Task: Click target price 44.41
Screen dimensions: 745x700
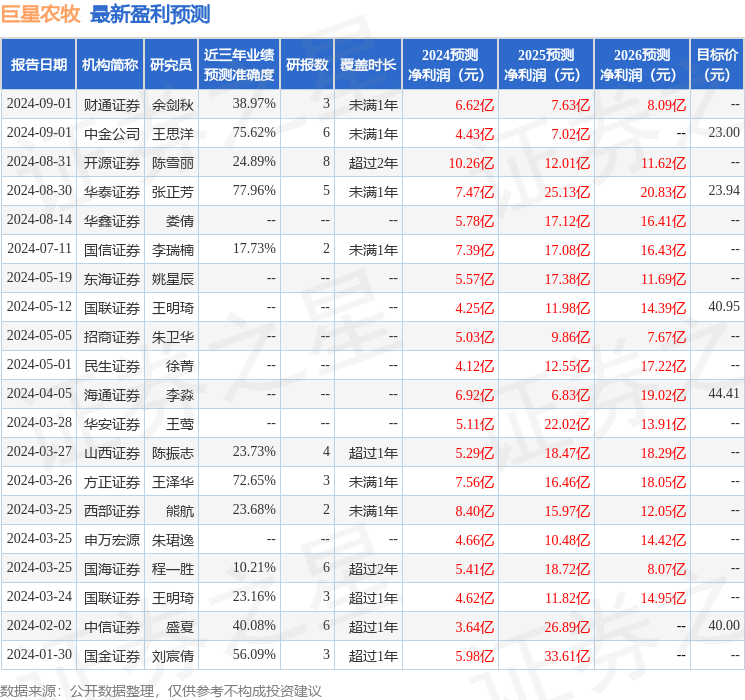Action: click(724, 393)
